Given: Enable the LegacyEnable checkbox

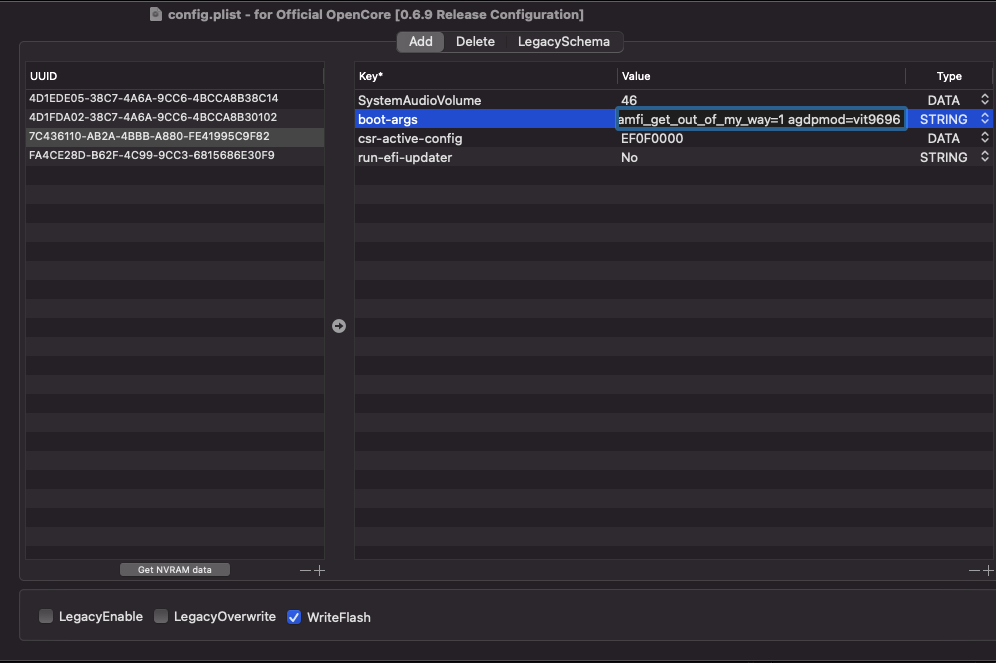Looking at the screenshot, I should click(46, 616).
